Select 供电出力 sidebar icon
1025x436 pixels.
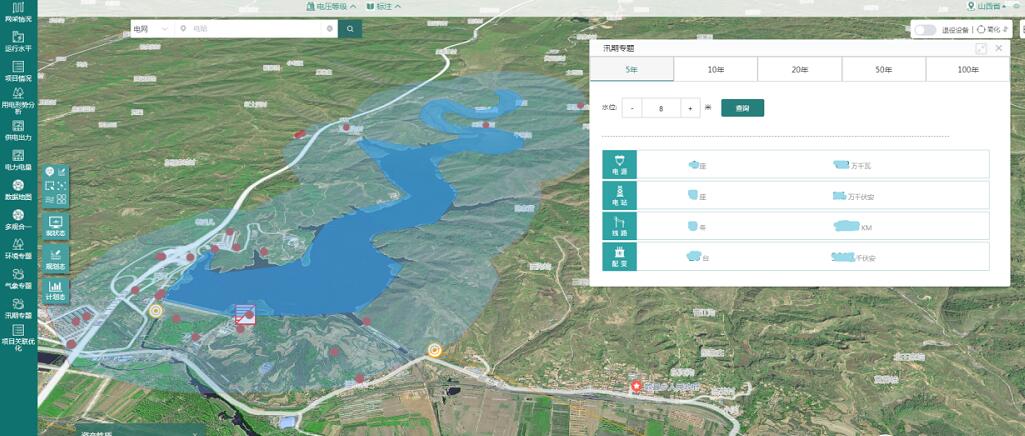click(x=18, y=130)
